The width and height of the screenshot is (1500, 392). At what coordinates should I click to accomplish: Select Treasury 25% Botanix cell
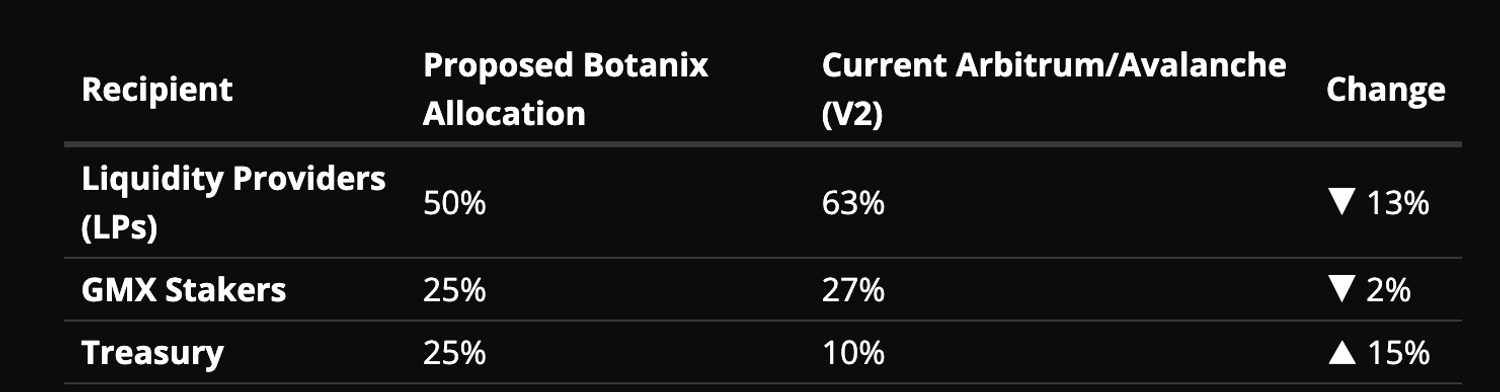pos(454,353)
